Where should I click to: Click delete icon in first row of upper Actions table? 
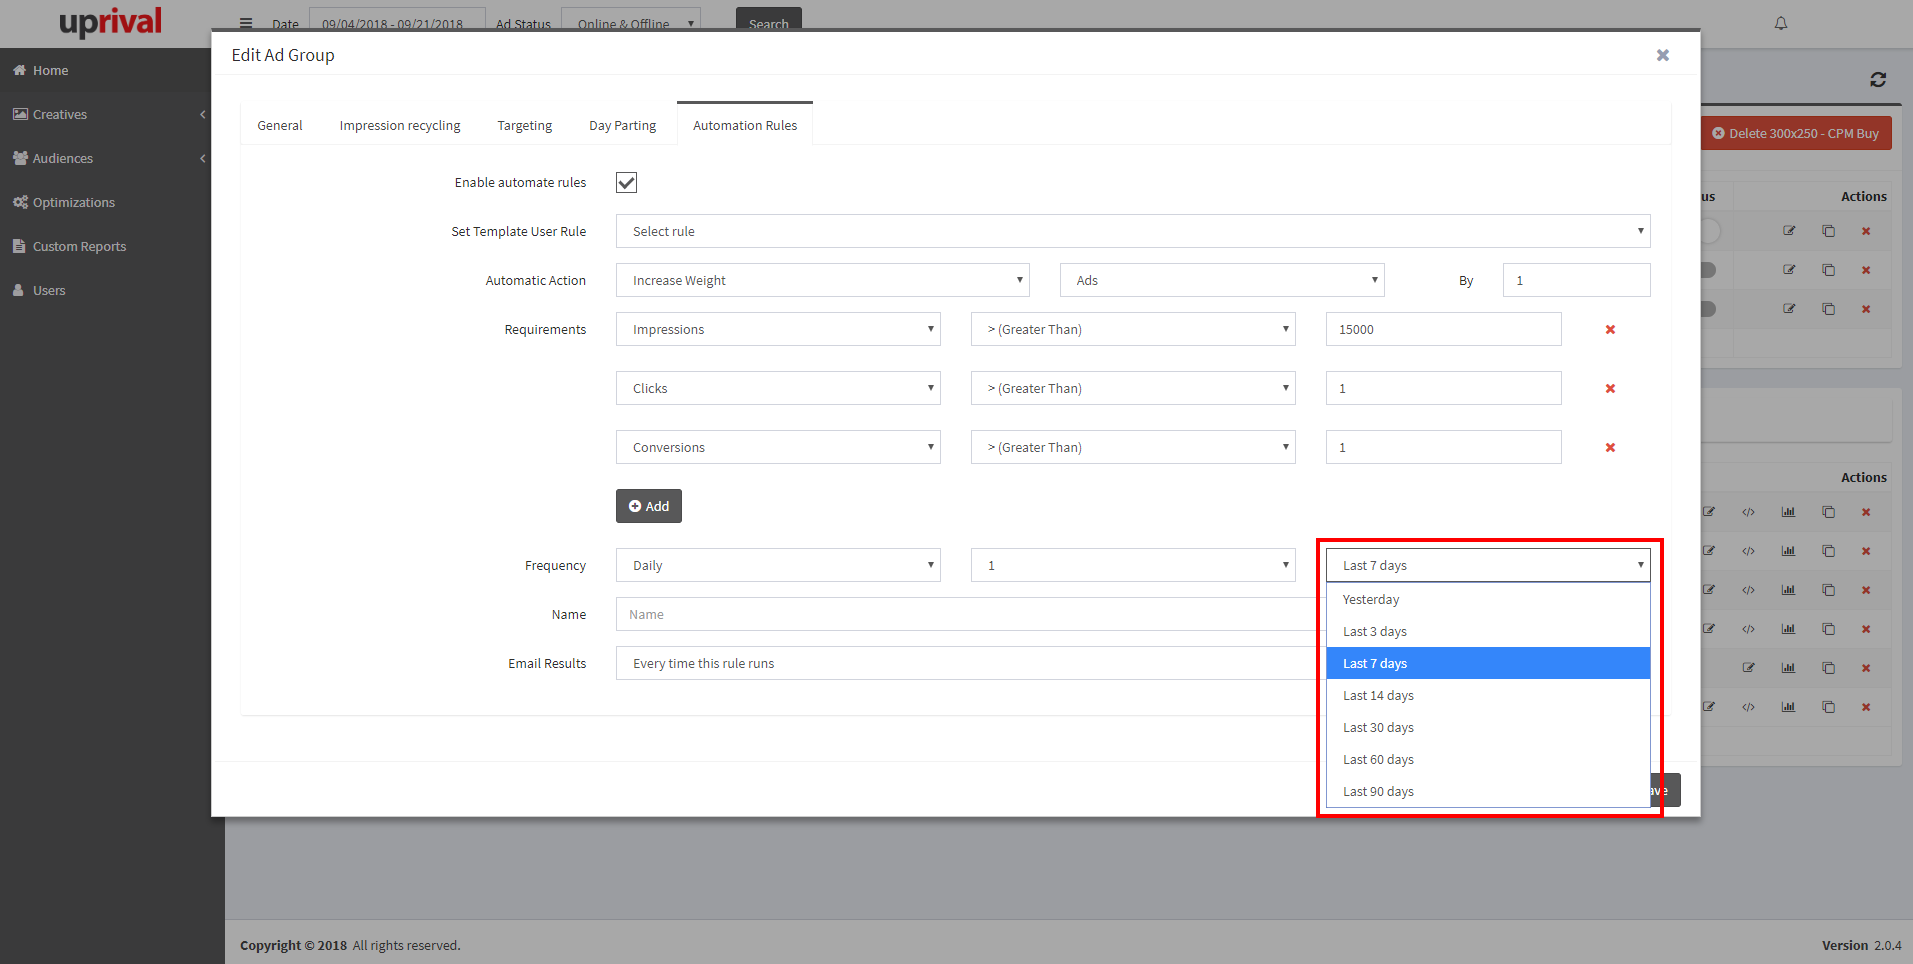click(x=1866, y=231)
